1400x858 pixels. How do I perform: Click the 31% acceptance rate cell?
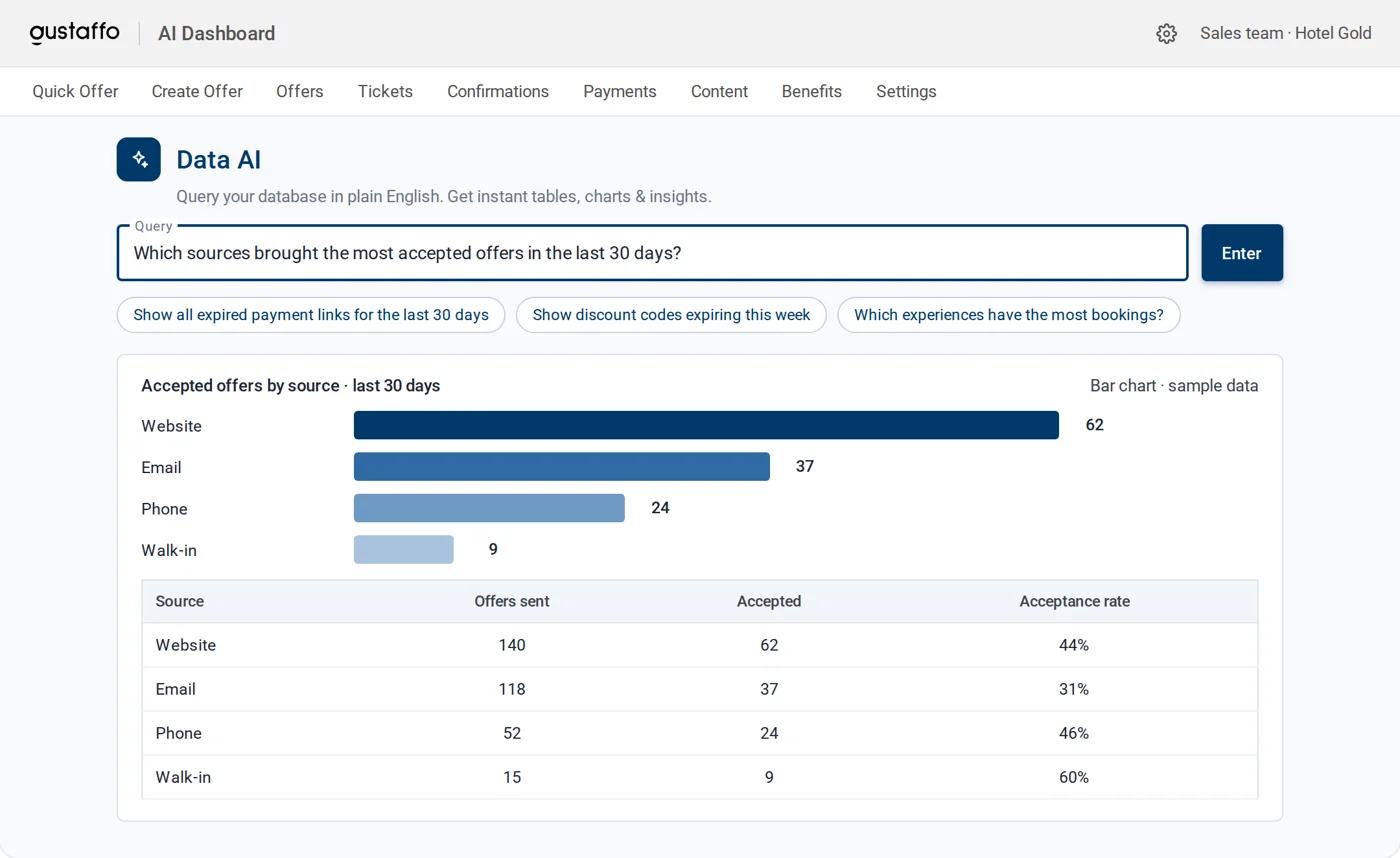point(1074,689)
